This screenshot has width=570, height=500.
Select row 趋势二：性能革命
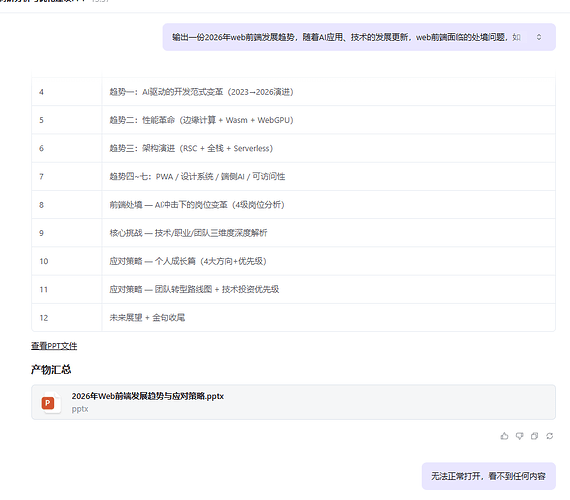[293, 120]
